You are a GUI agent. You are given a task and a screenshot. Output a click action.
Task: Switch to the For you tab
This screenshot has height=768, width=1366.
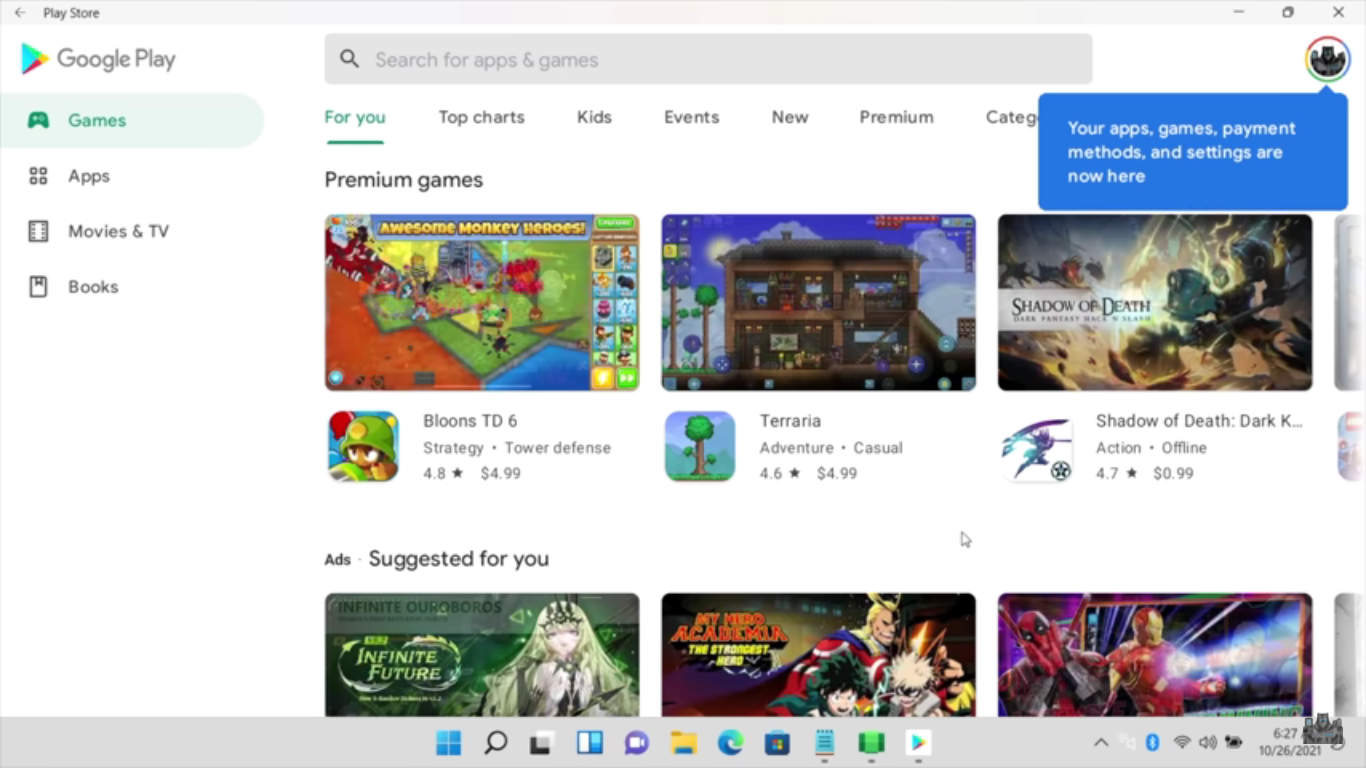pyautogui.click(x=355, y=117)
